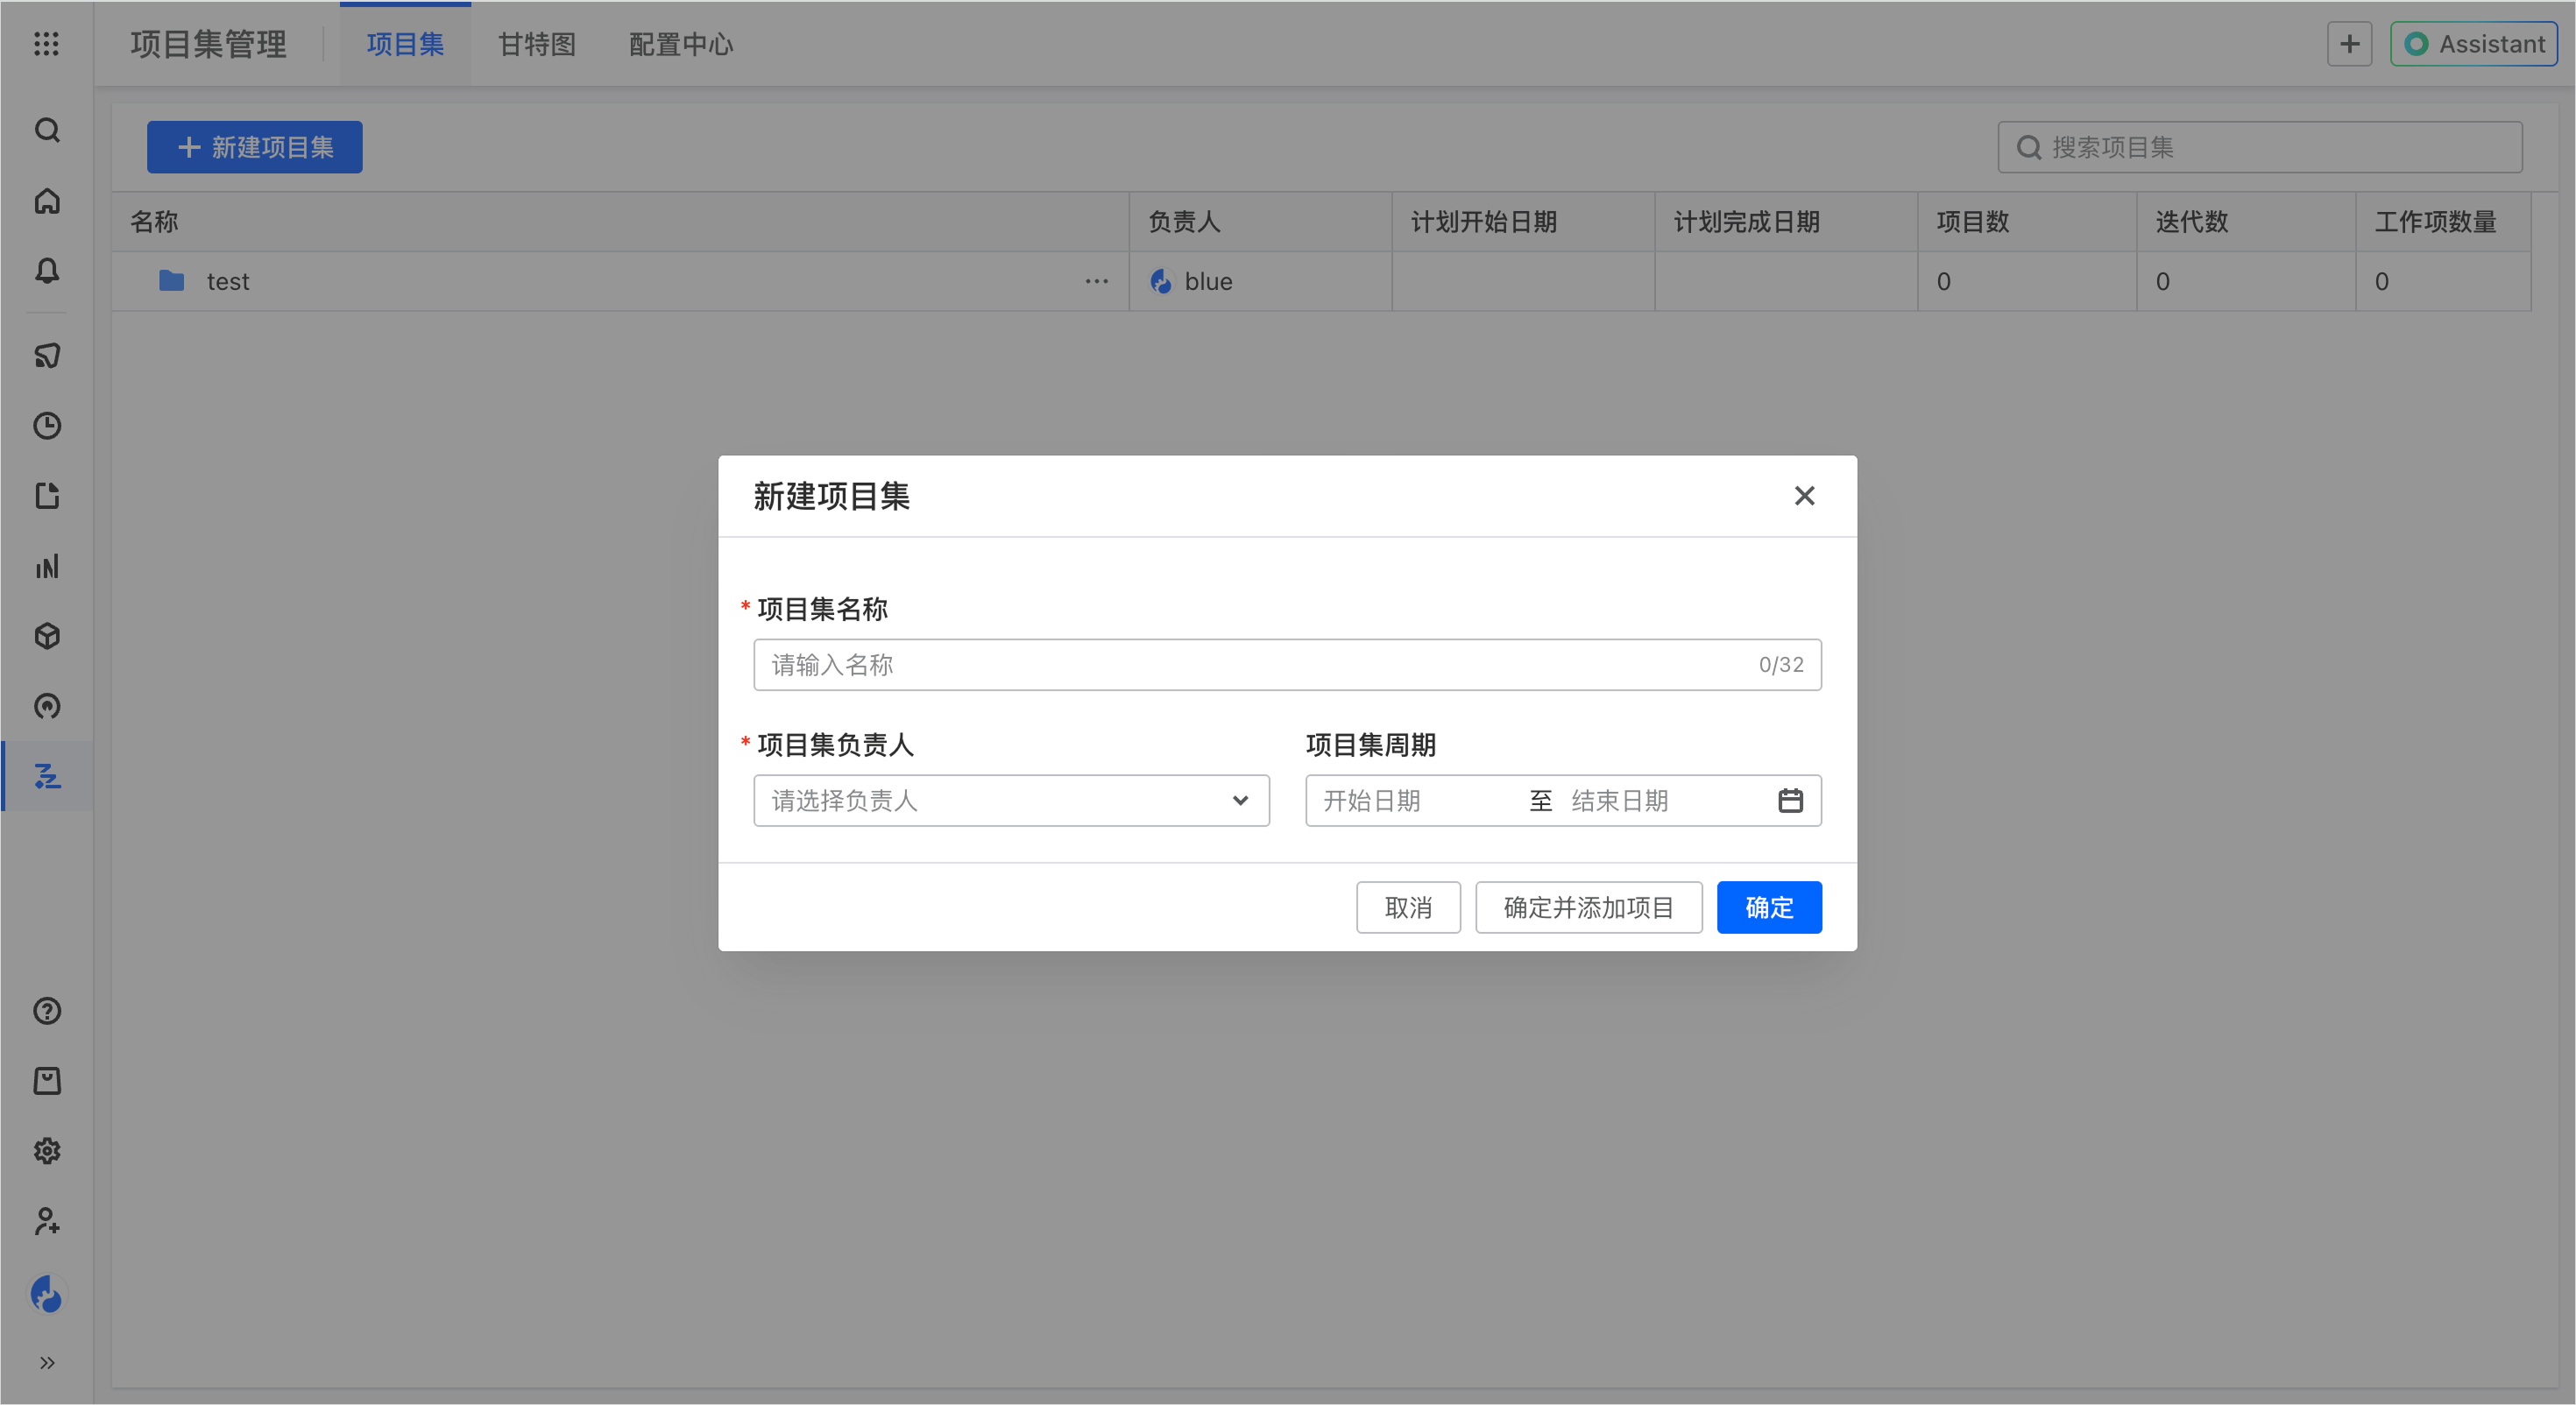Open the shopping bag icon in sidebar
The height and width of the screenshot is (1405, 2576).
pos(47,1081)
